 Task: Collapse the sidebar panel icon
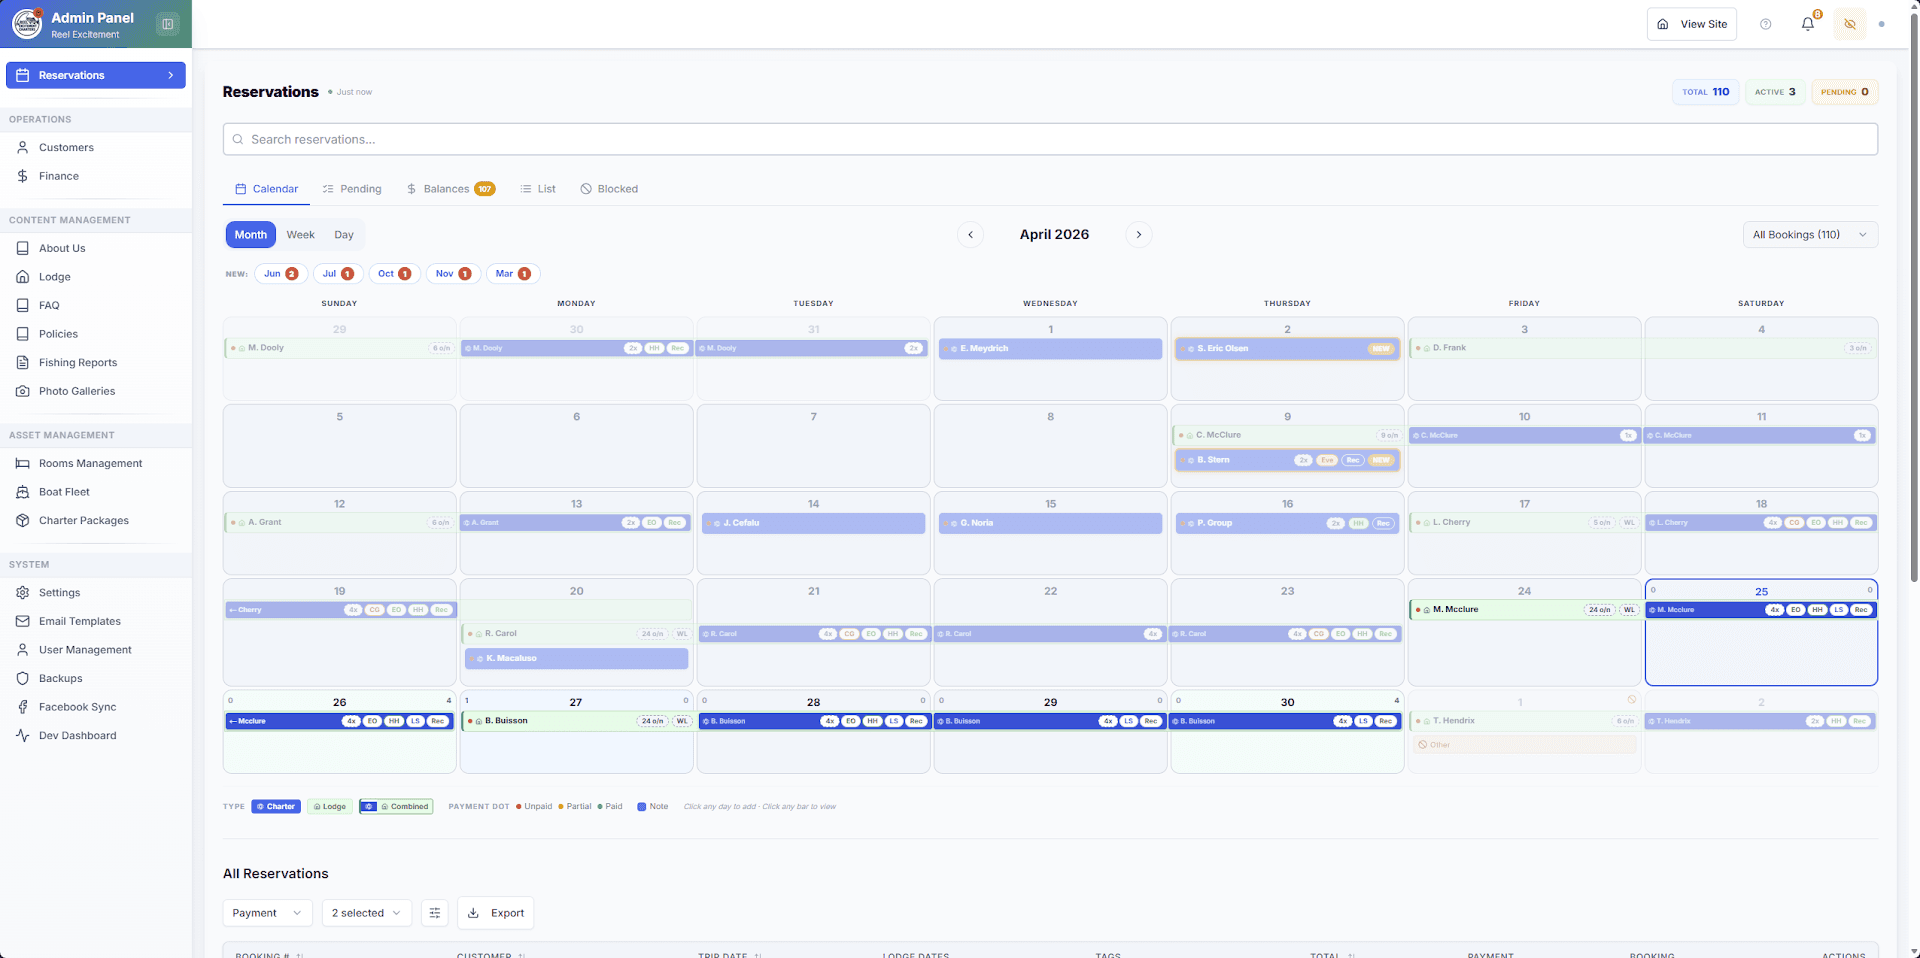168,24
